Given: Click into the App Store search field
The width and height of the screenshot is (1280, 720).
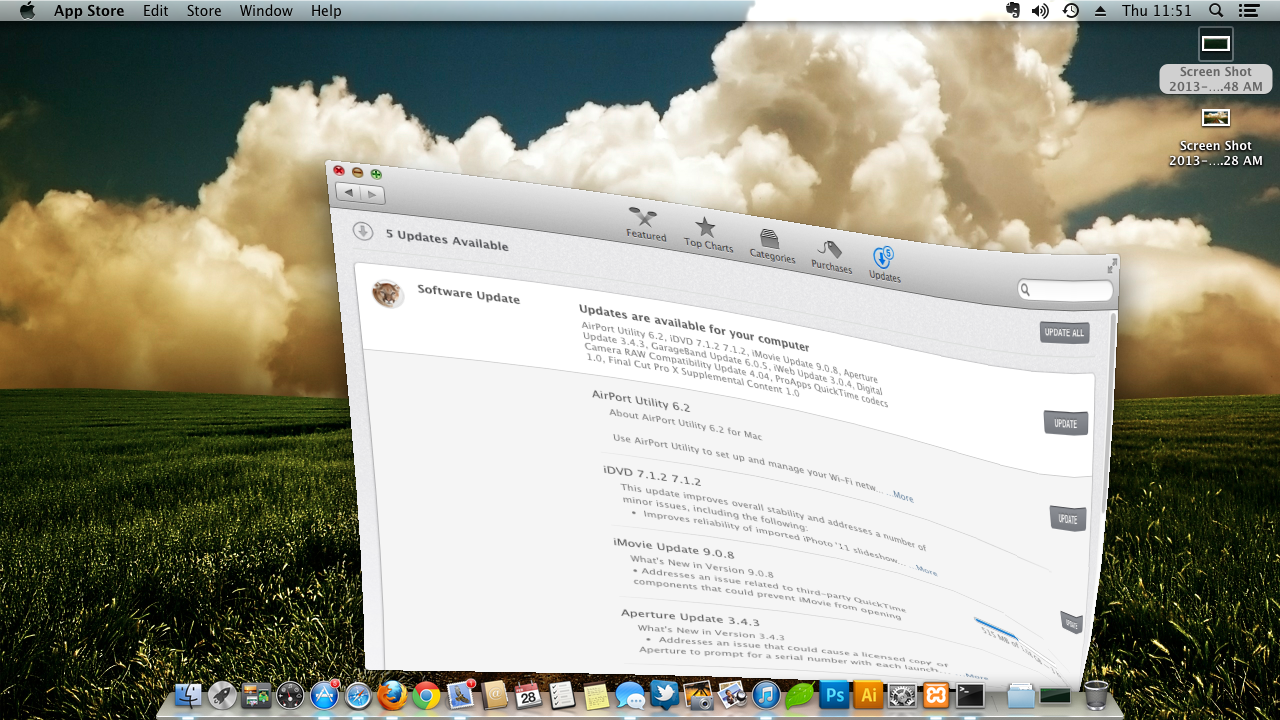Looking at the screenshot, I should [1066, 290].
